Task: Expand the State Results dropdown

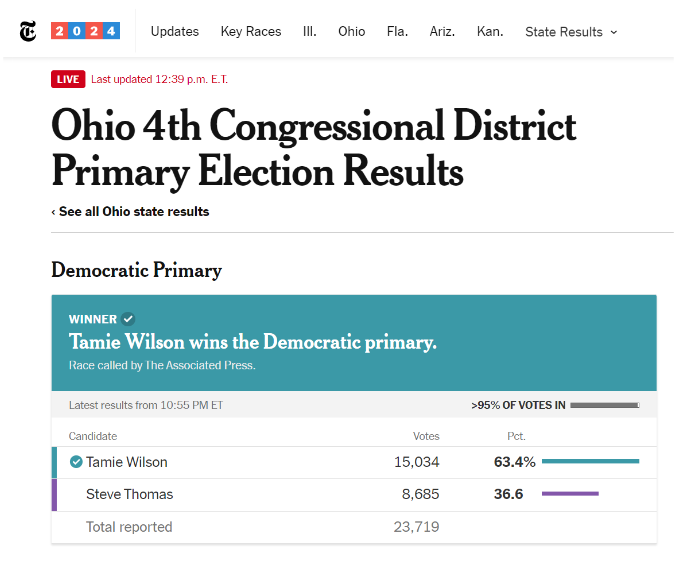Action: [571, 32]
